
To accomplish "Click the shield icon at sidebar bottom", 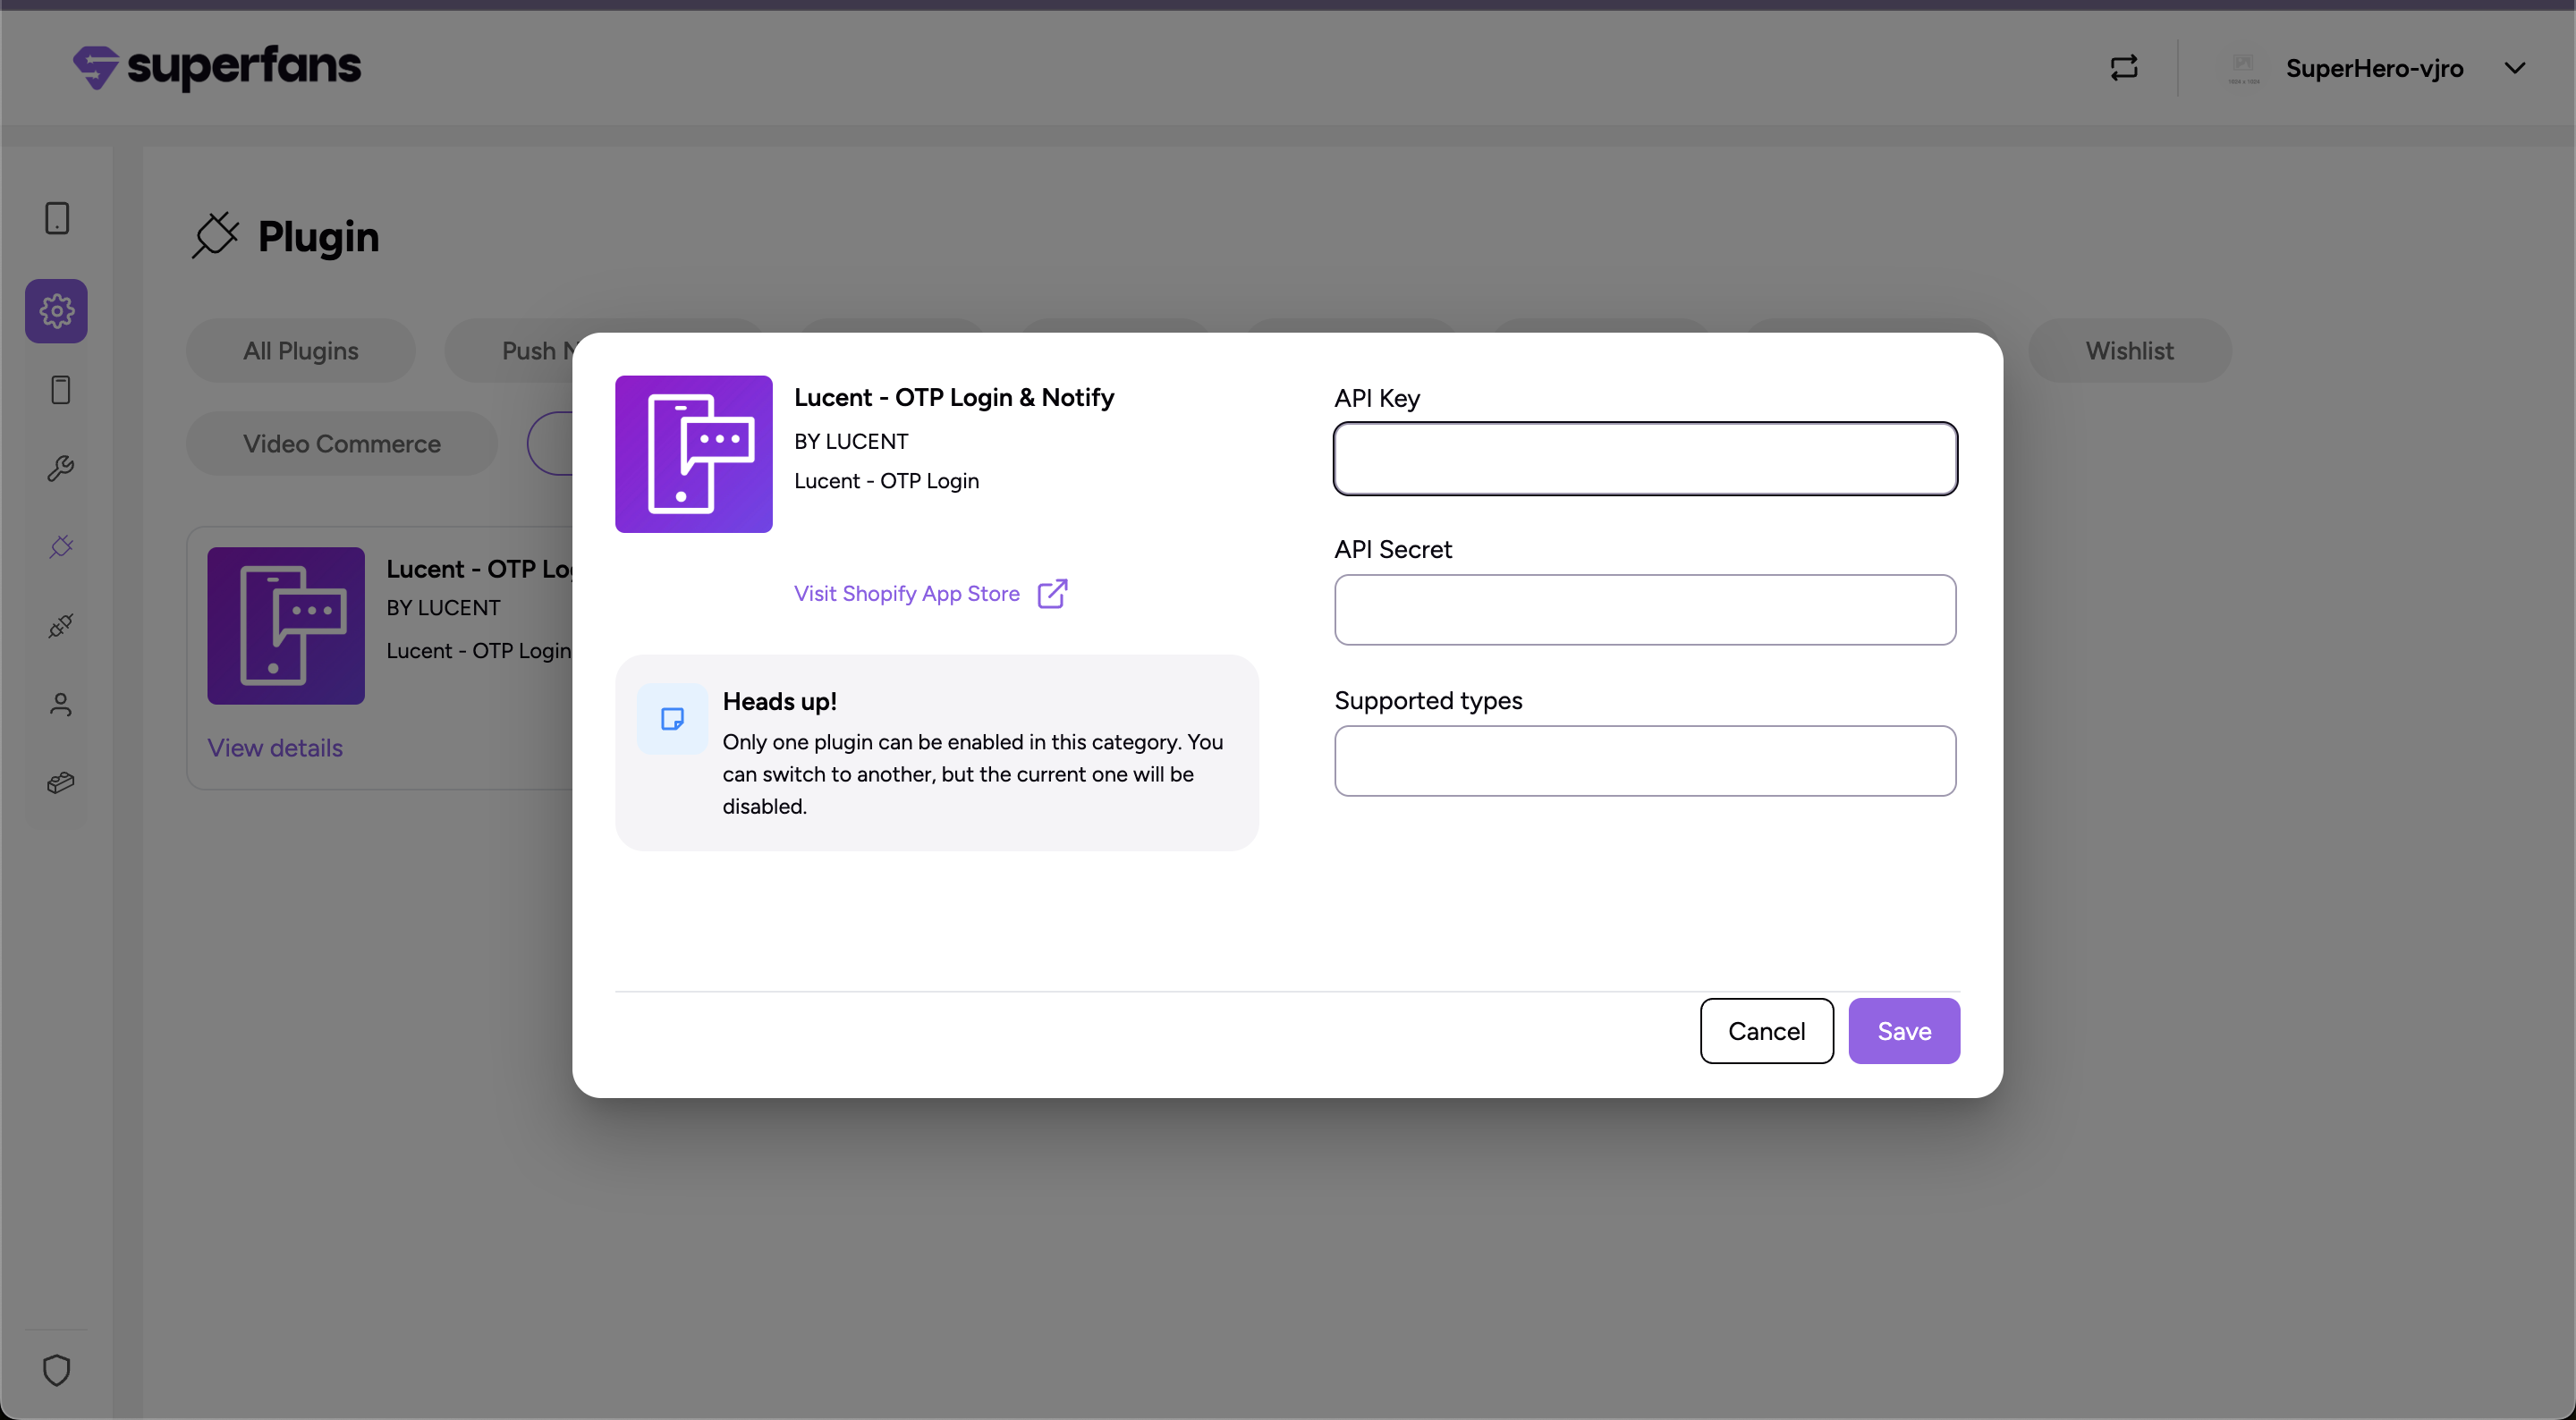I will click(x=57, y=1369).
